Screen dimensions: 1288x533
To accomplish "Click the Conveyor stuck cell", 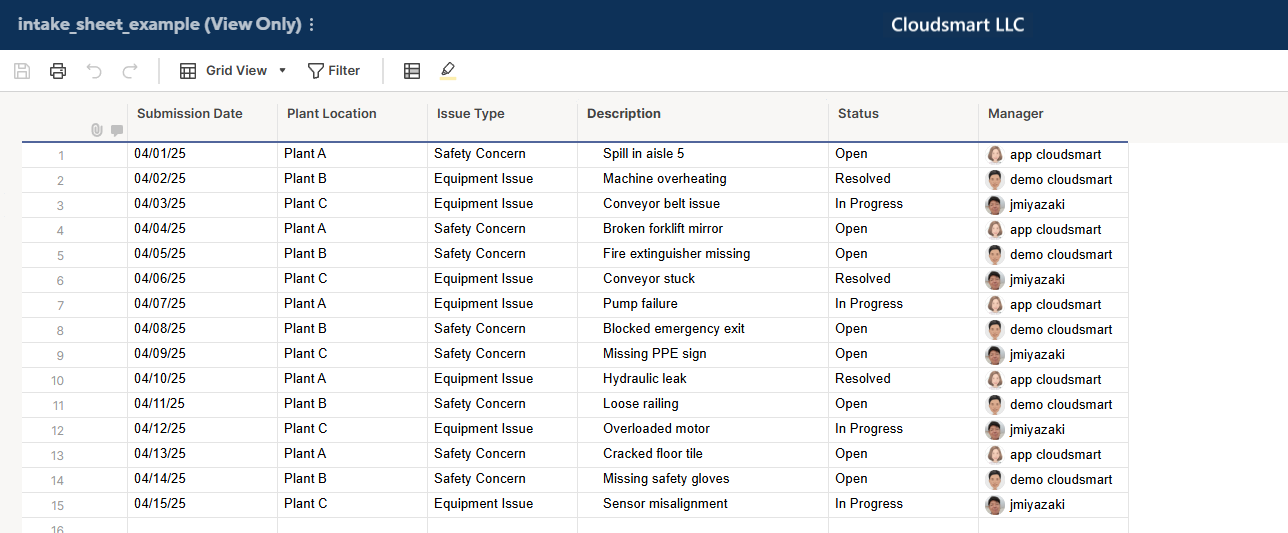I will (703, 279).
